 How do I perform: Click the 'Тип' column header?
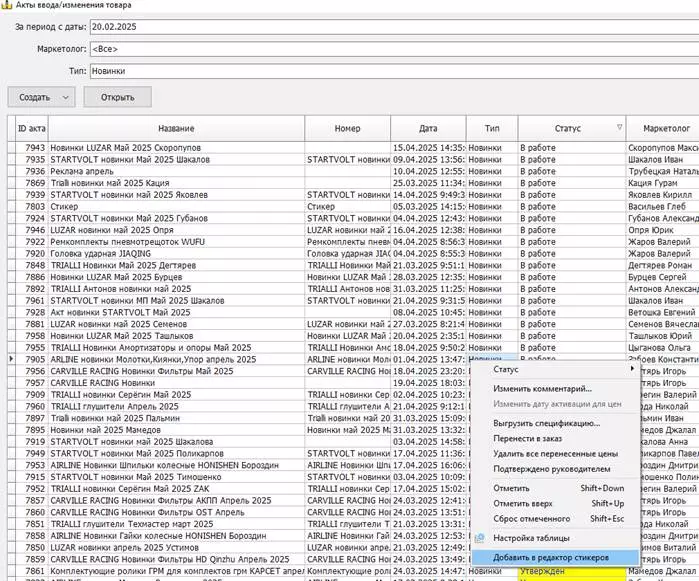[492, 128]
